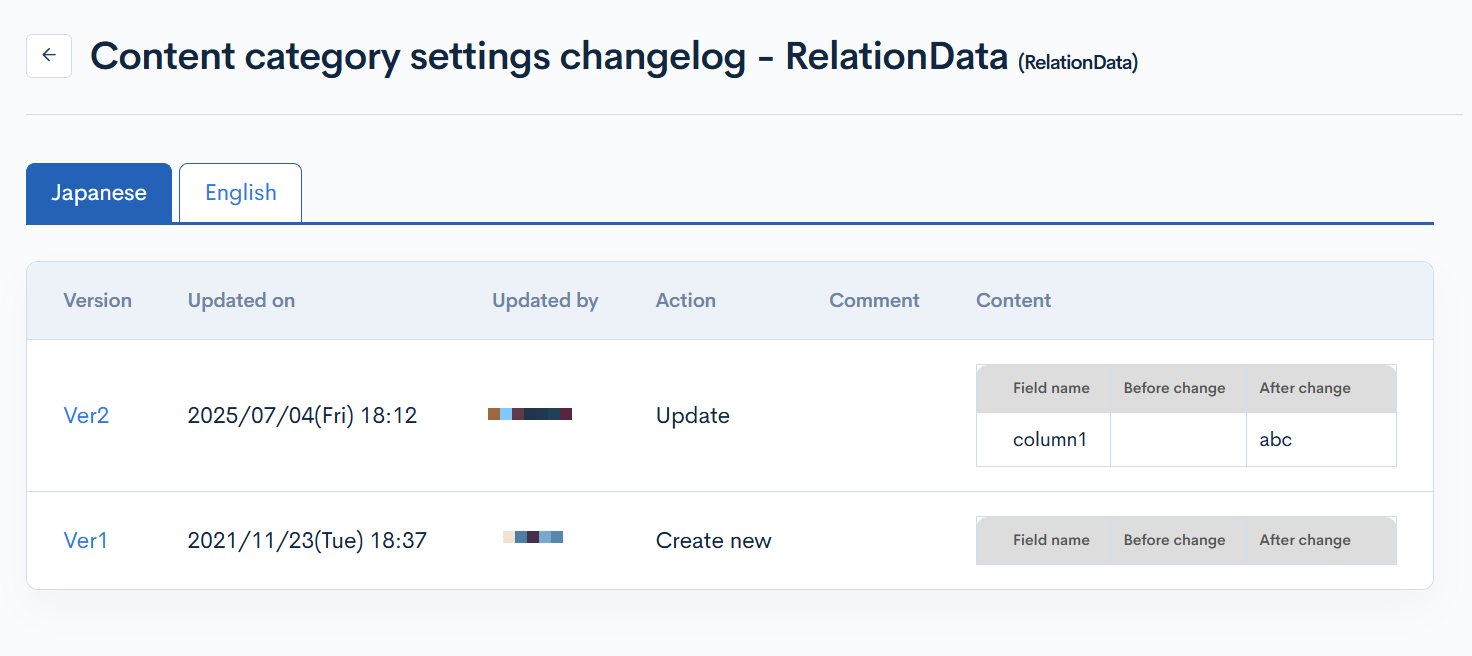Click the Action column header

pos(685,301)
